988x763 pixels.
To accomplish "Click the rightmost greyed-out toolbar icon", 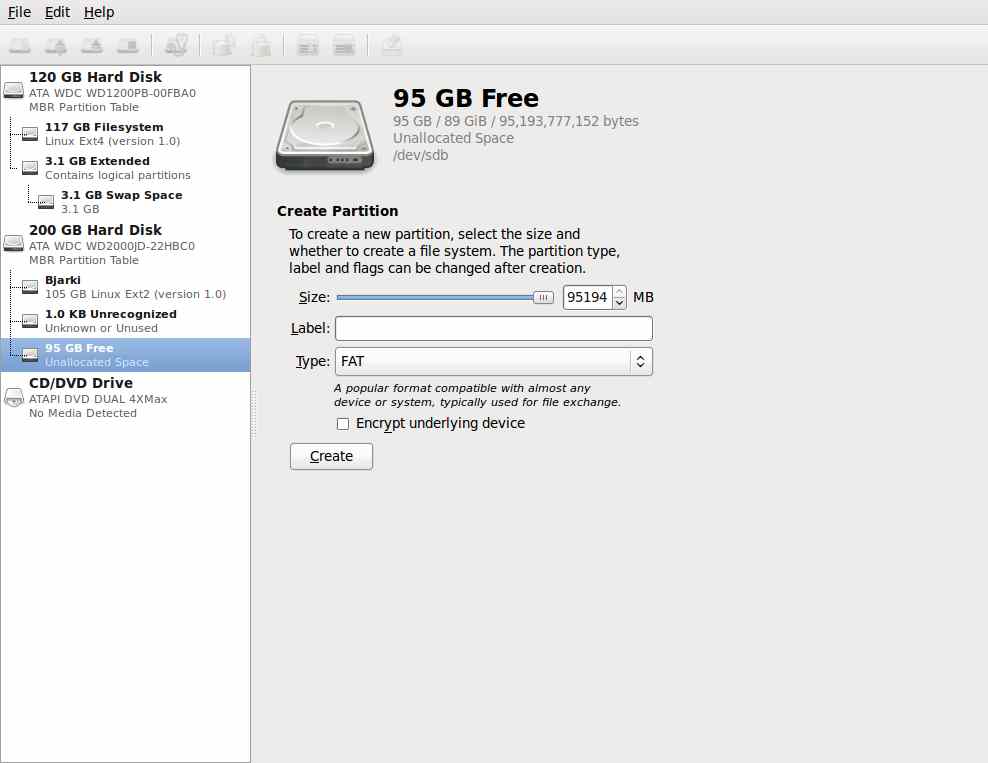I will tap(392, 45).
